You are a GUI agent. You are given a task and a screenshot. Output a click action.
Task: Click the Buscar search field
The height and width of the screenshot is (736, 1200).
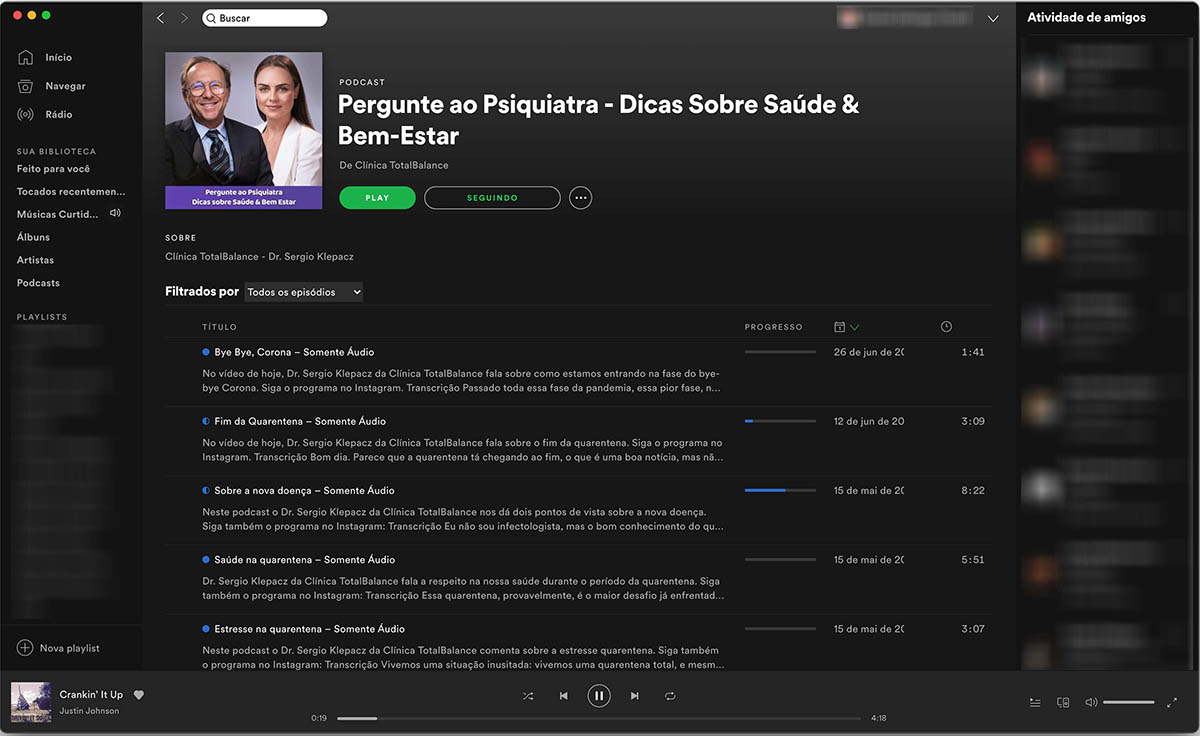point(264,18)
